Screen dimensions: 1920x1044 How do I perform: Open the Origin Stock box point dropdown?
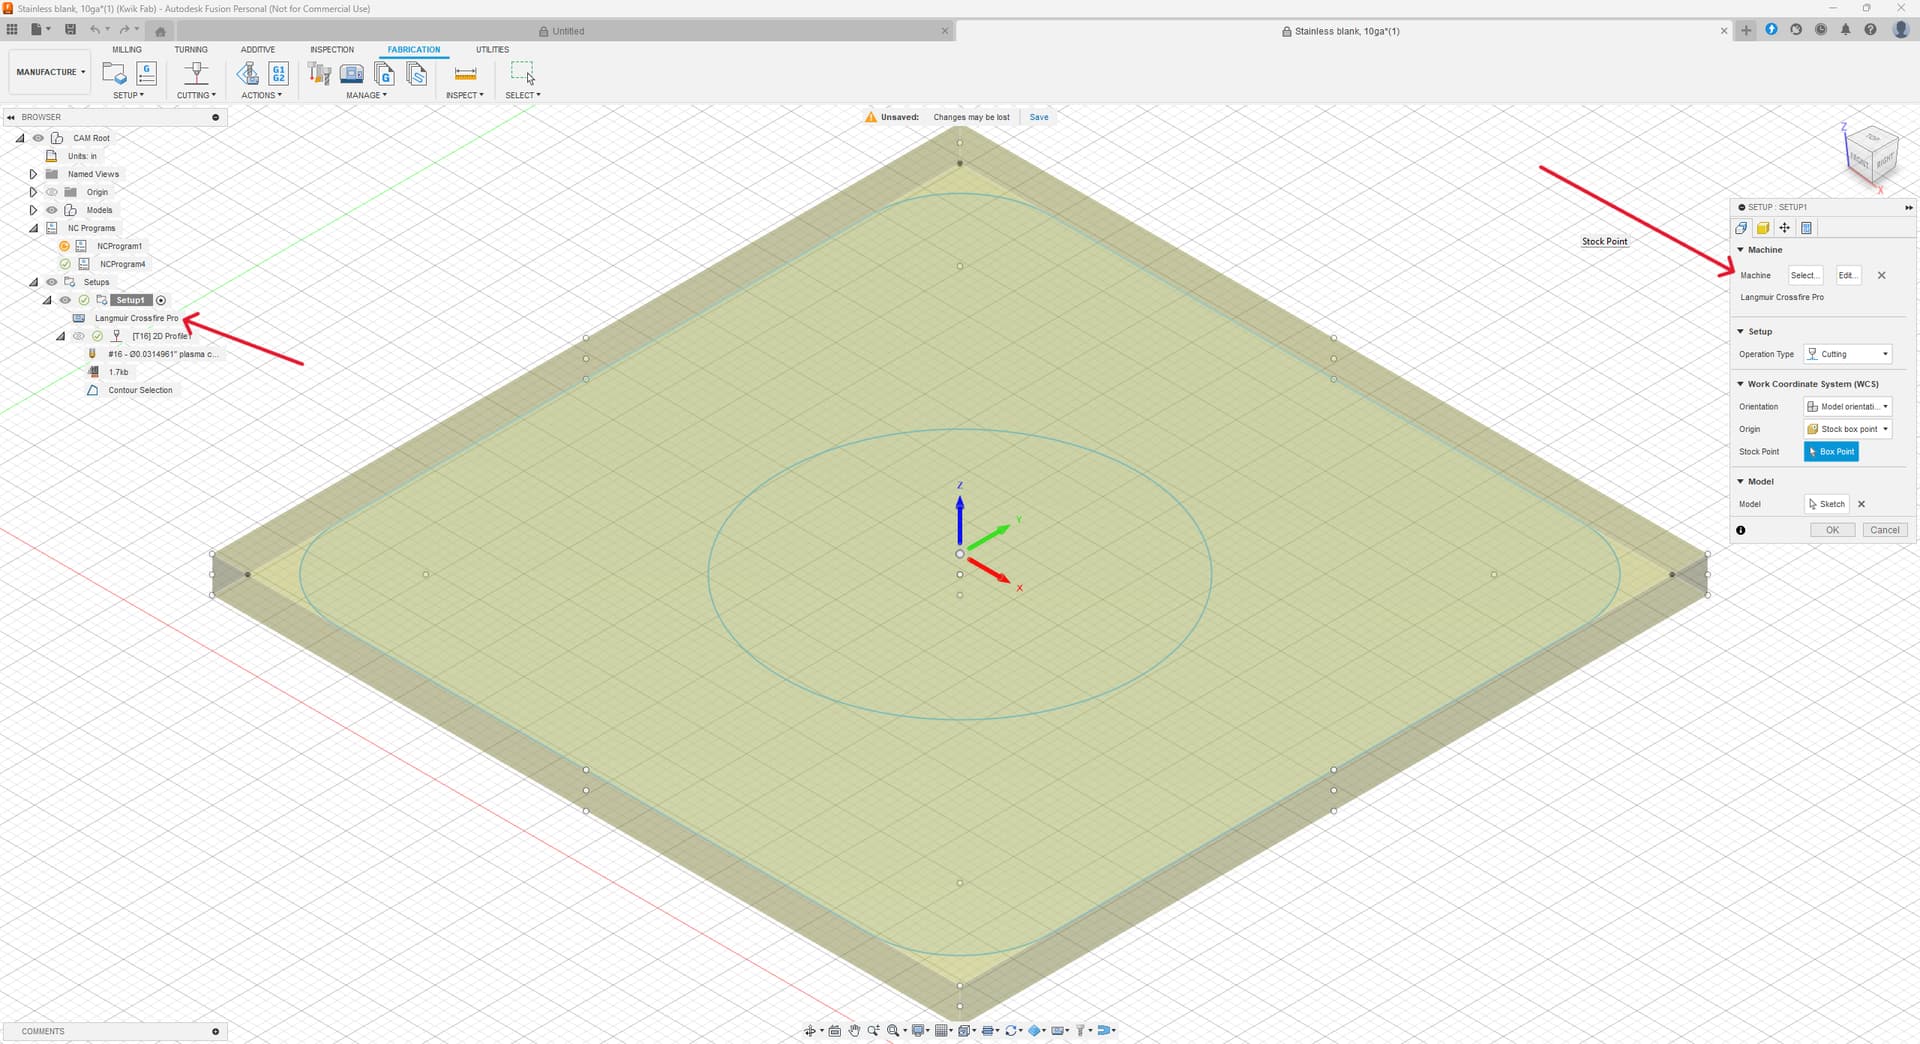1847,429
